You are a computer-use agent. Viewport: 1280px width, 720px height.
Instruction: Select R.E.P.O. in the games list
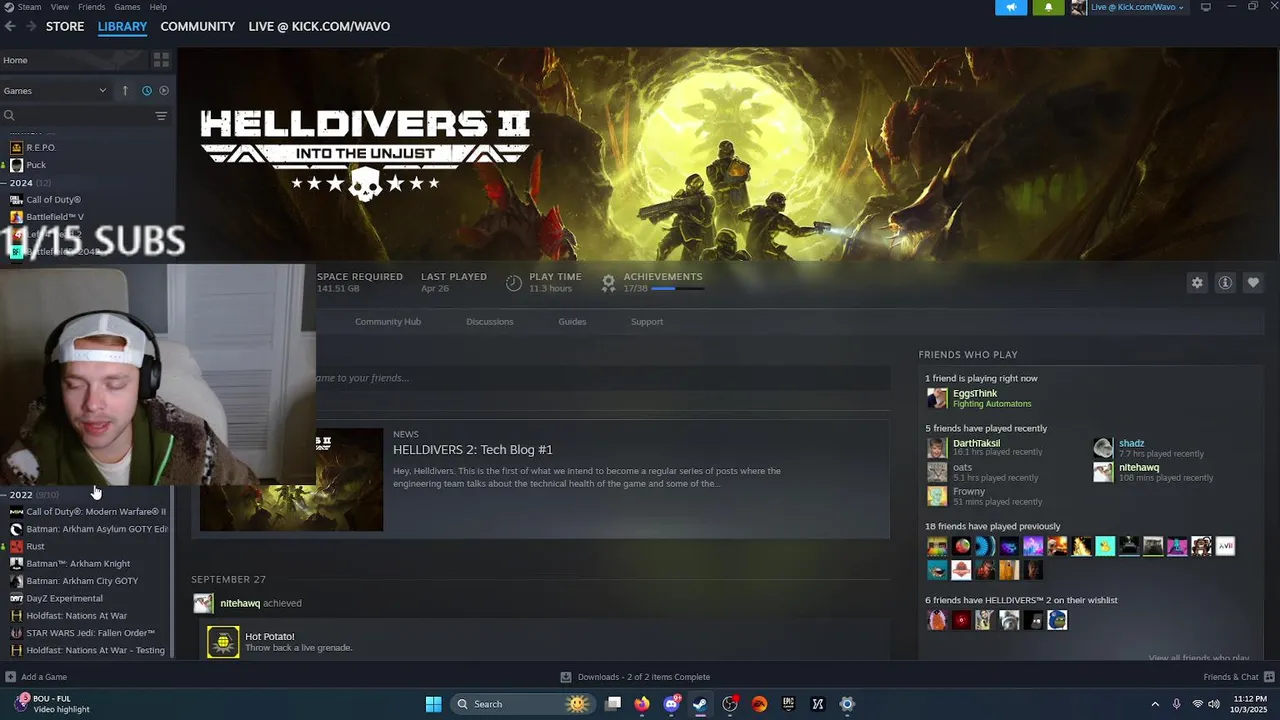41,148
